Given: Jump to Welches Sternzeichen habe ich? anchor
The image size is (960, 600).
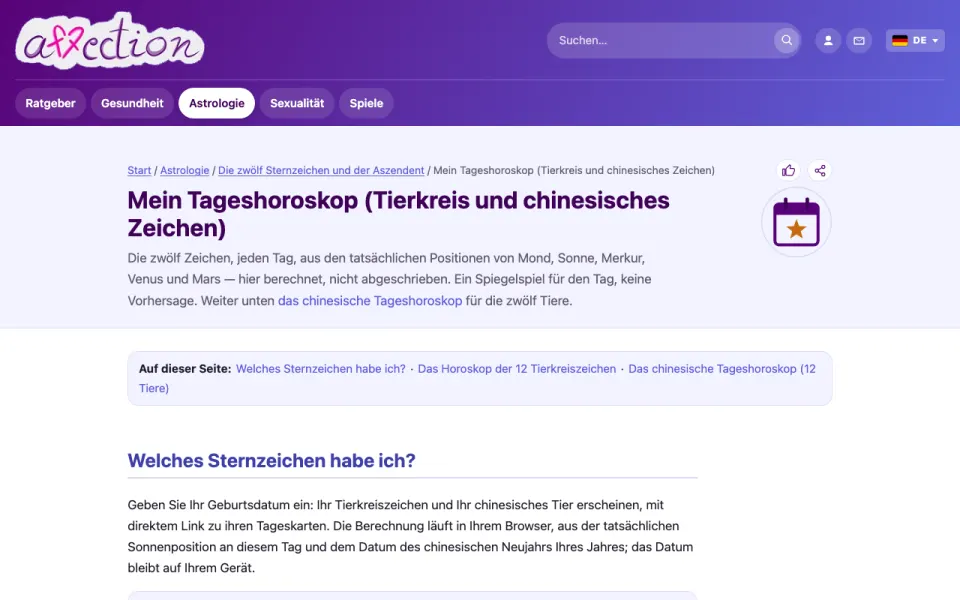Looking at the screenshot, I should 321,369.
